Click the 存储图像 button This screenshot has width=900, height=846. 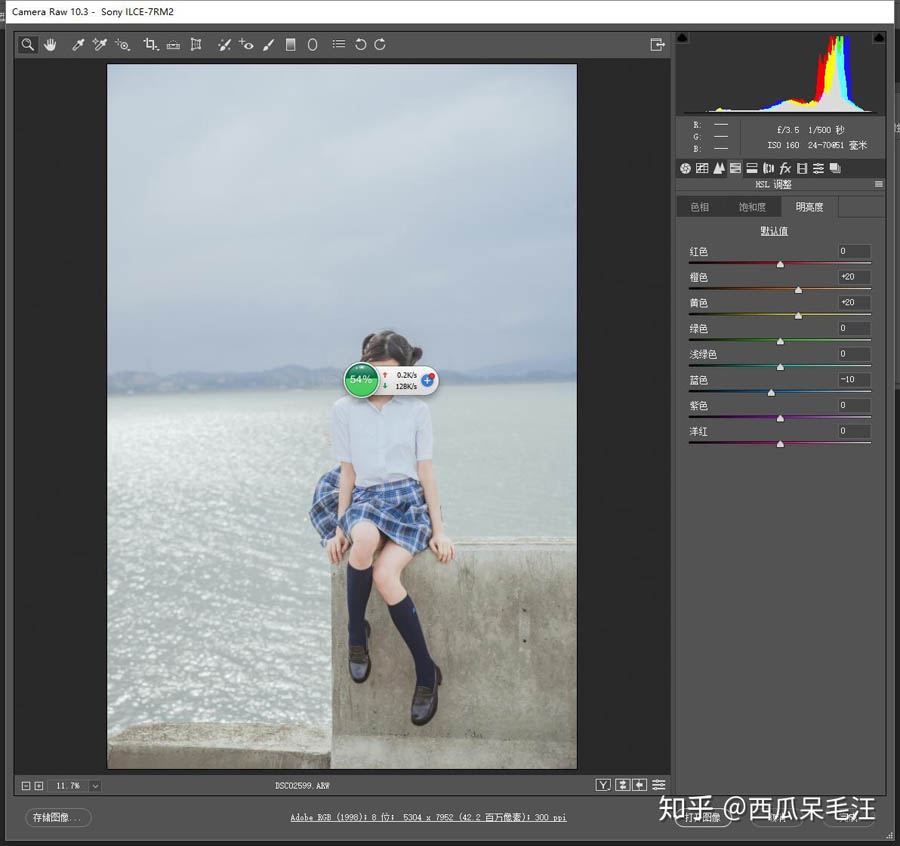point(57,817)
